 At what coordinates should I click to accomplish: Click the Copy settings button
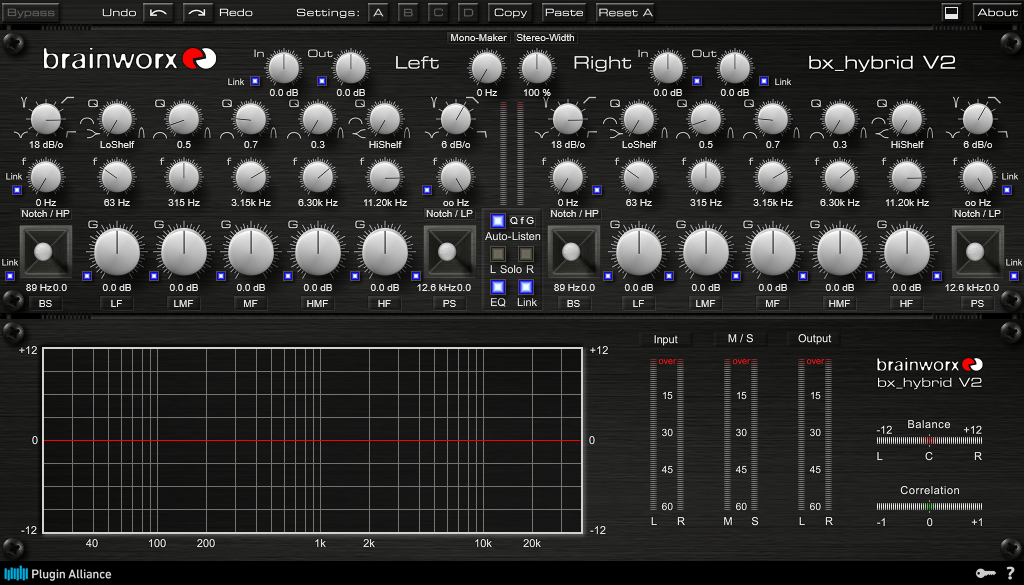(510, 12)
